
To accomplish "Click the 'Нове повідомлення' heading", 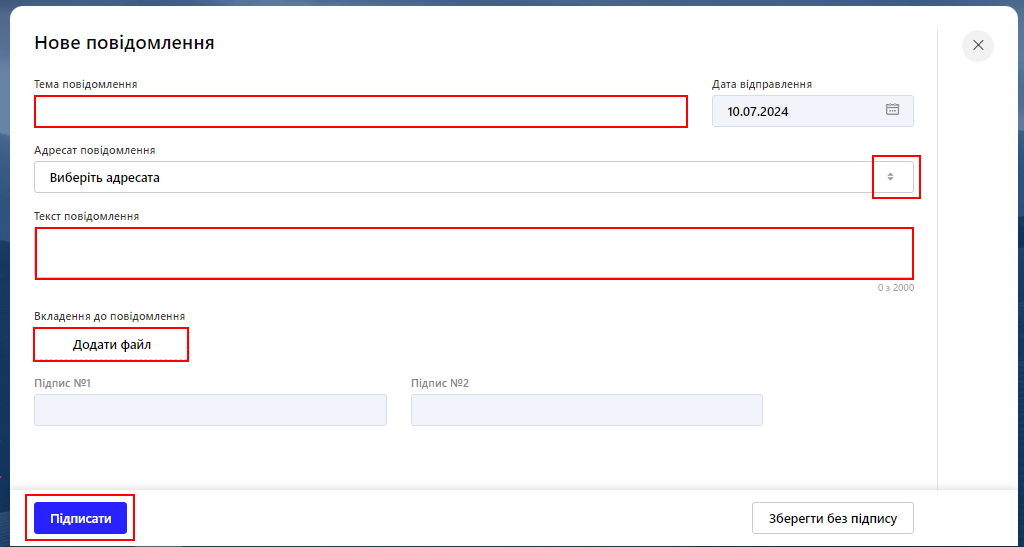I will (124, 43).
